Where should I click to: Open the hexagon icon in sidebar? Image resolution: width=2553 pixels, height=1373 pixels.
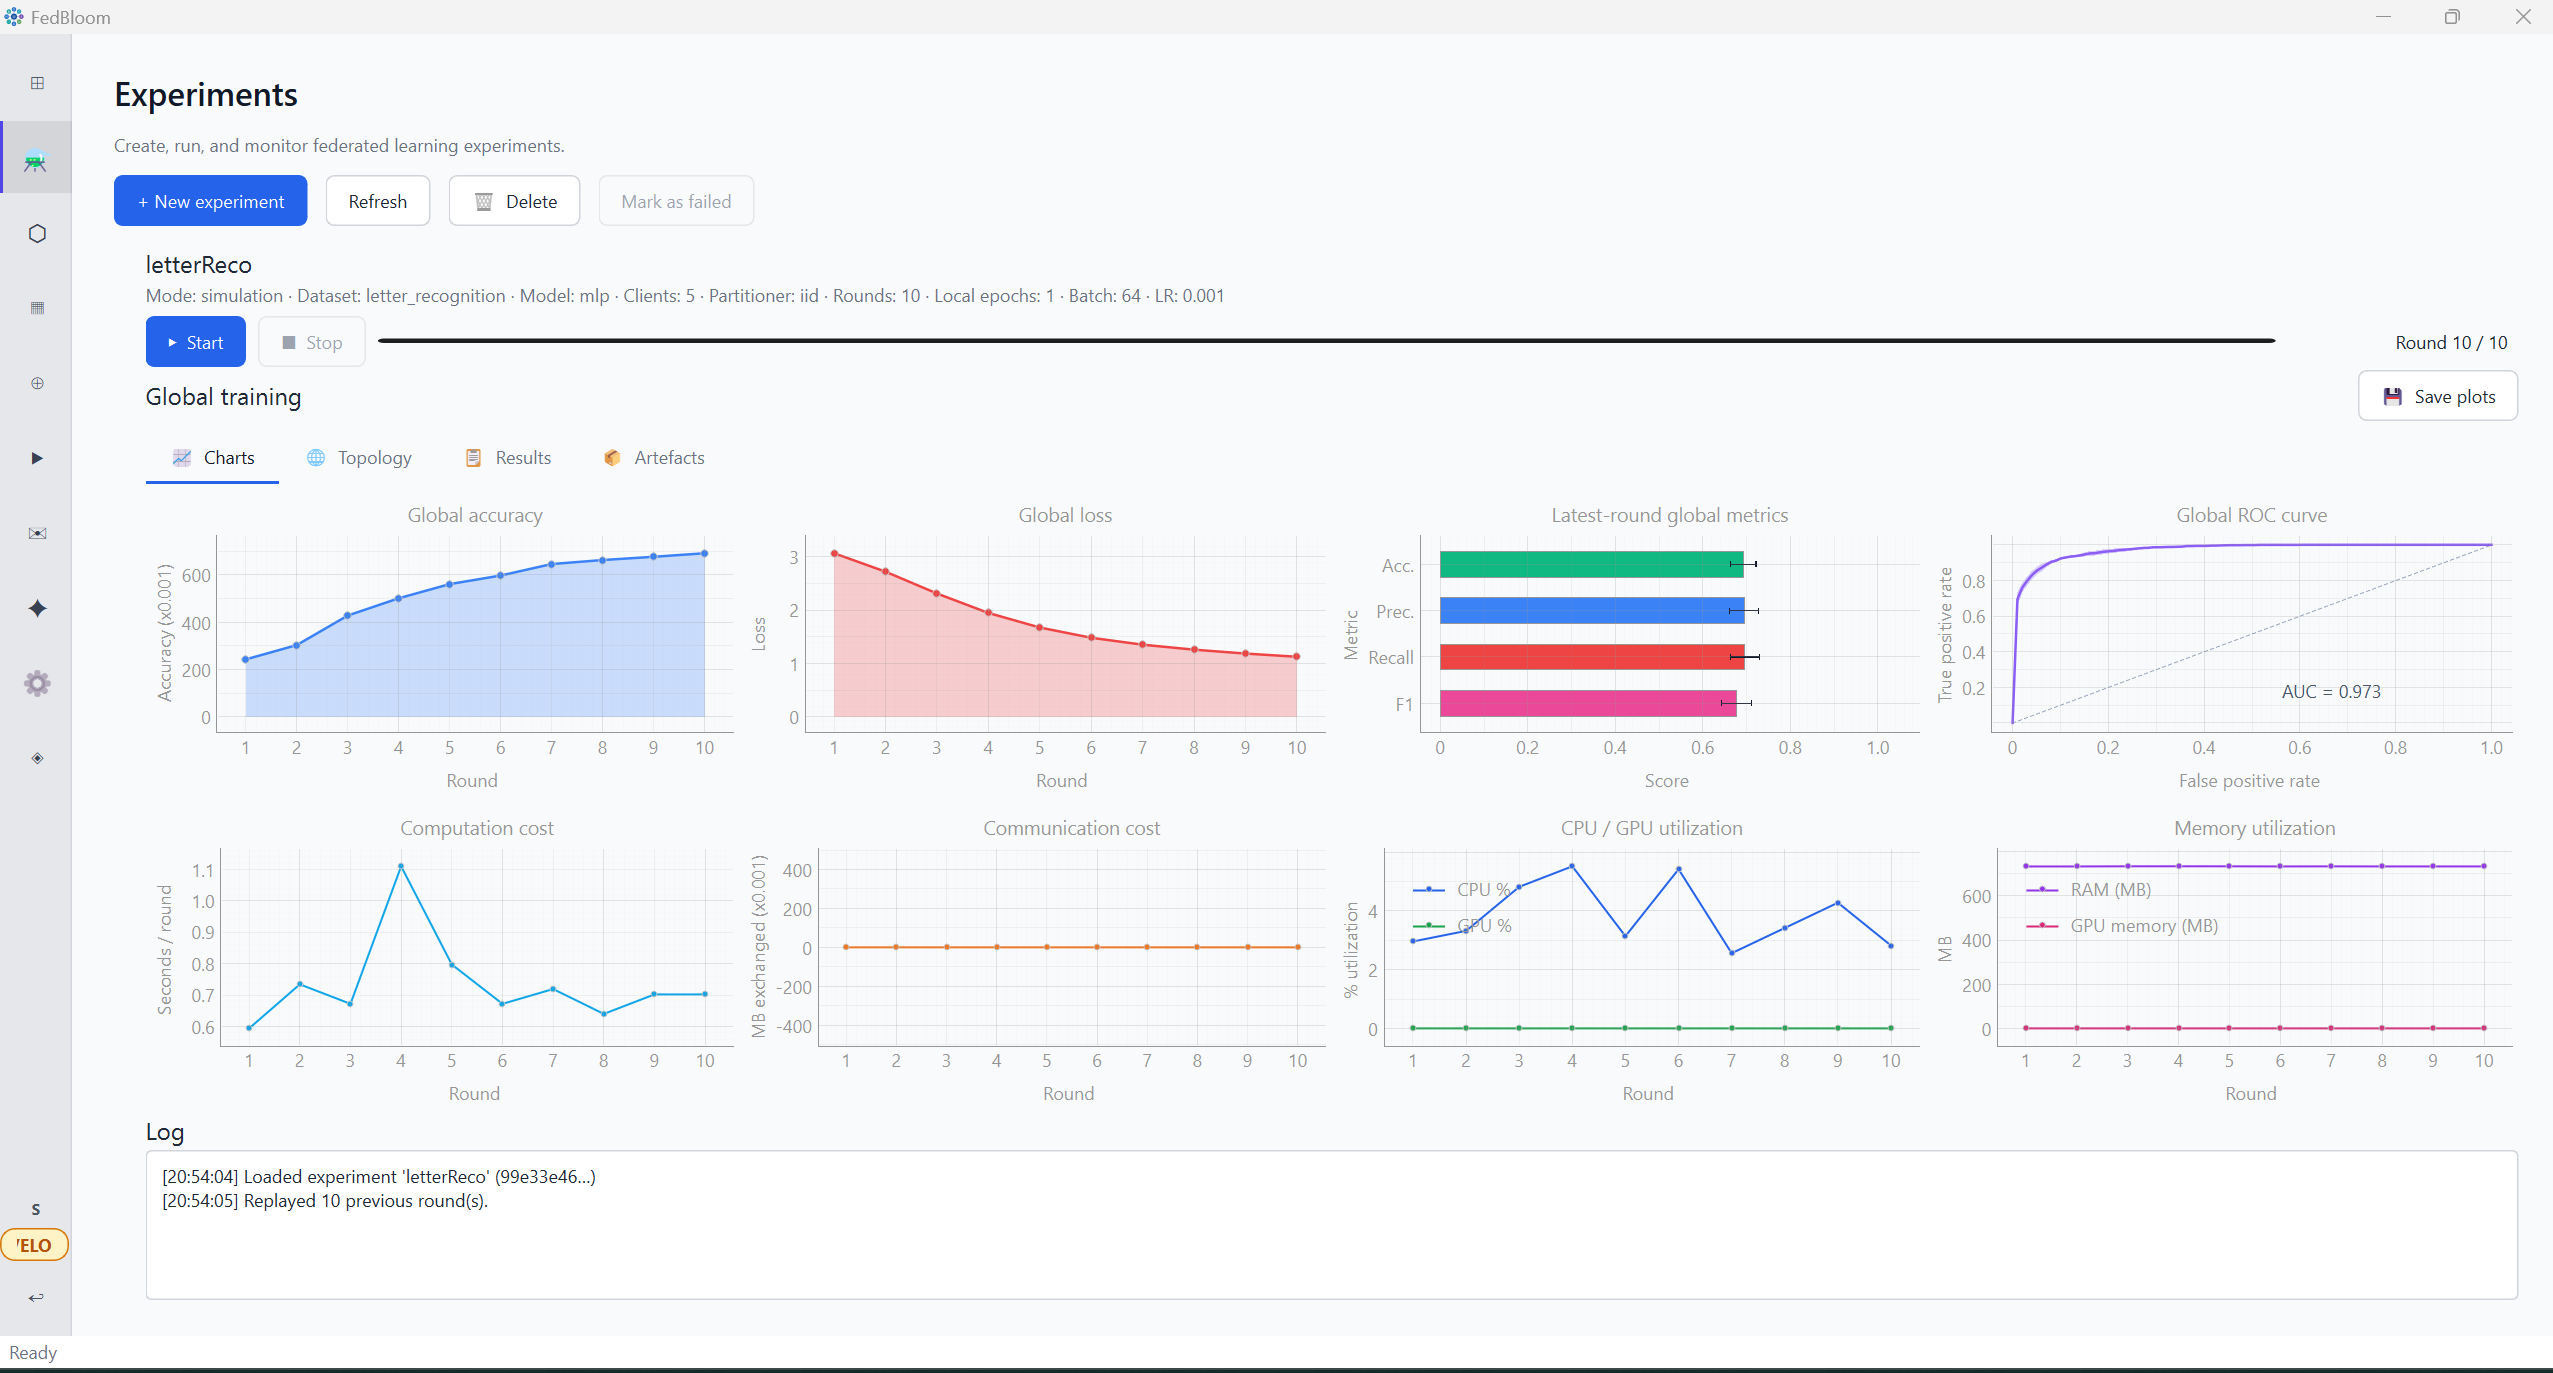point(37,233)
